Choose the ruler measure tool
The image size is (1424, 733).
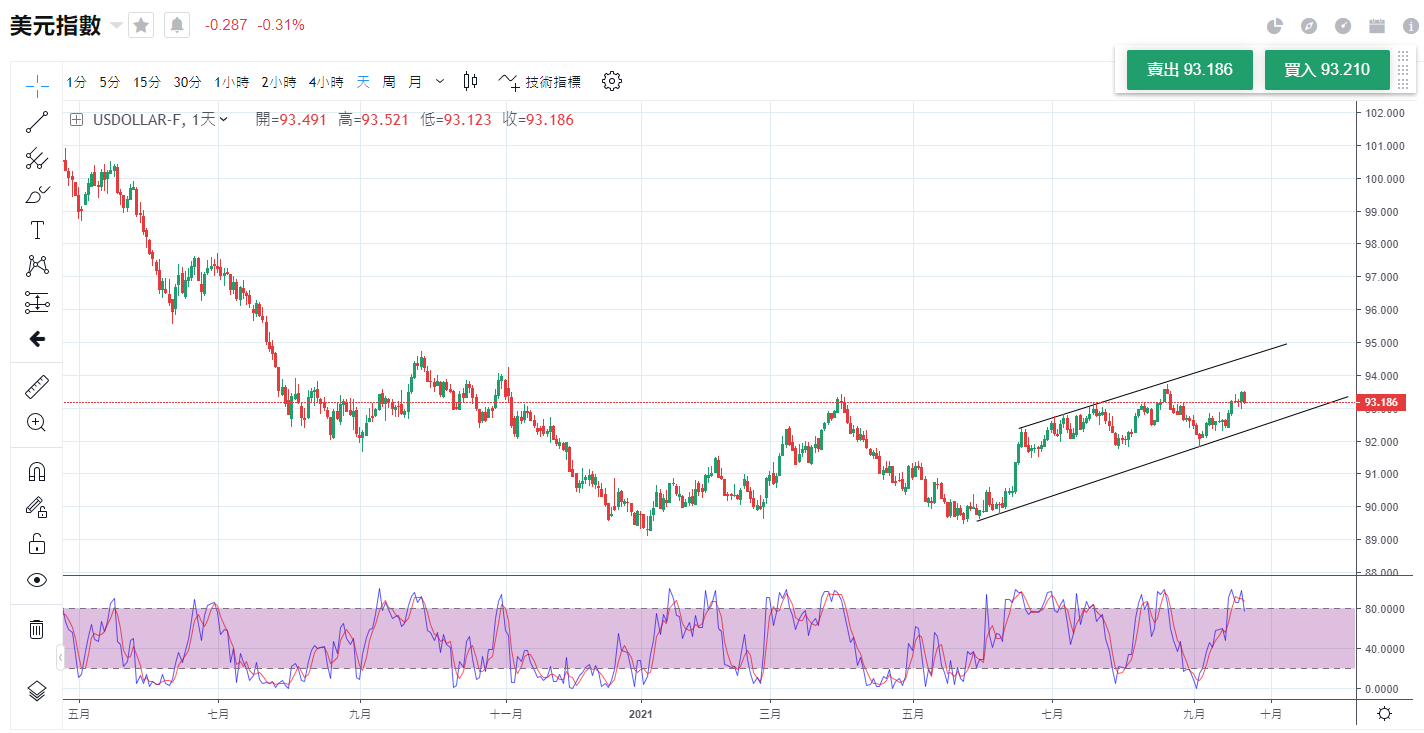tap(37, 387)
